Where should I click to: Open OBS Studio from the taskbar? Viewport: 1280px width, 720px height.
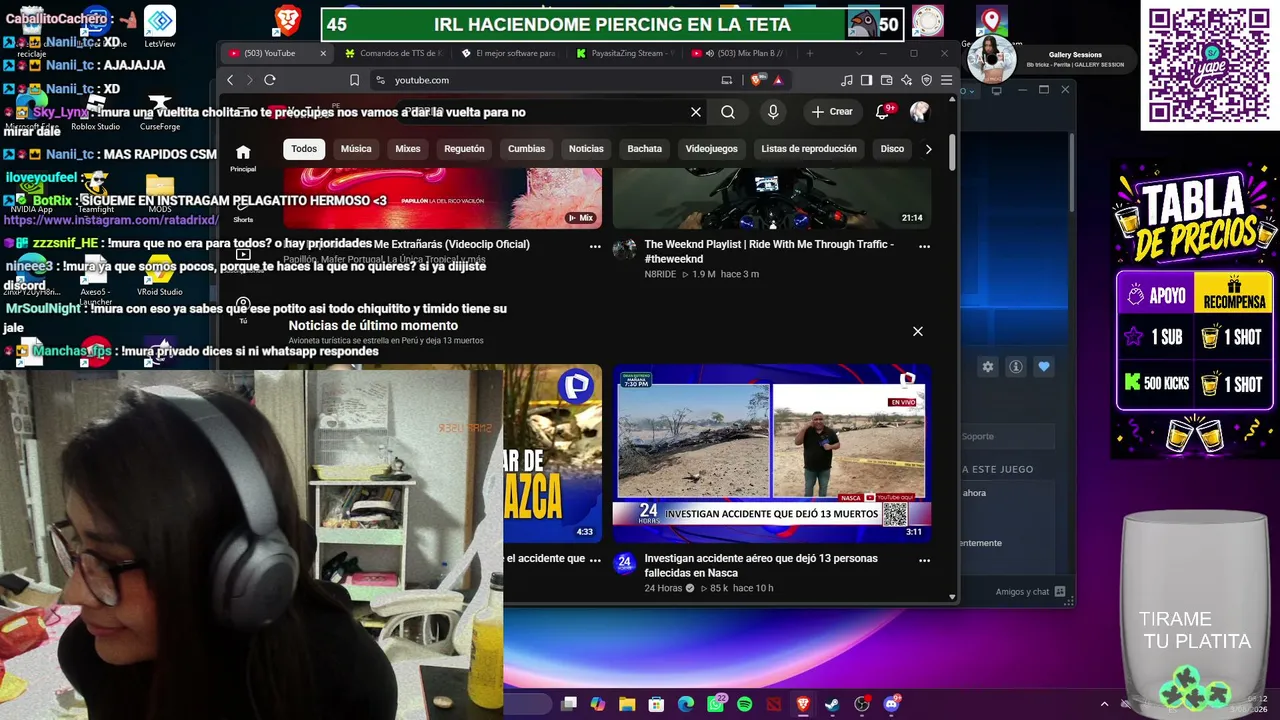click(x=862, y=704)
